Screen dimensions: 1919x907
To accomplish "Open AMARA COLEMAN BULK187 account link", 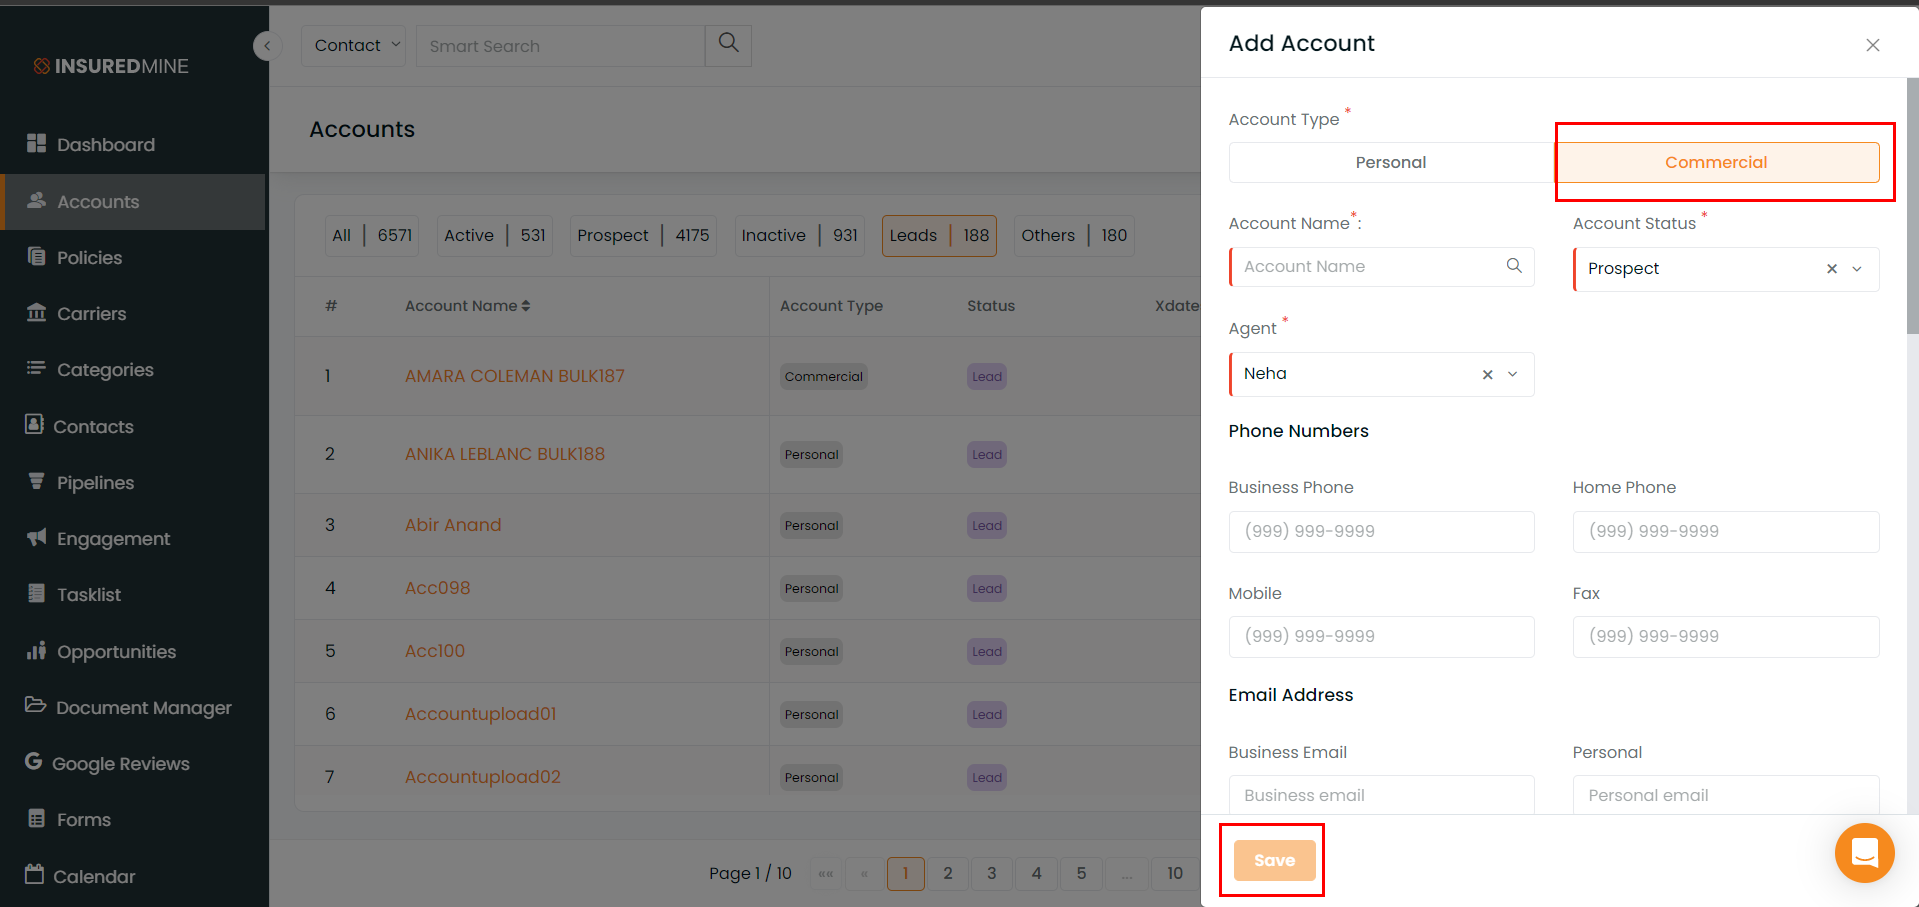I will click(514, 376).
